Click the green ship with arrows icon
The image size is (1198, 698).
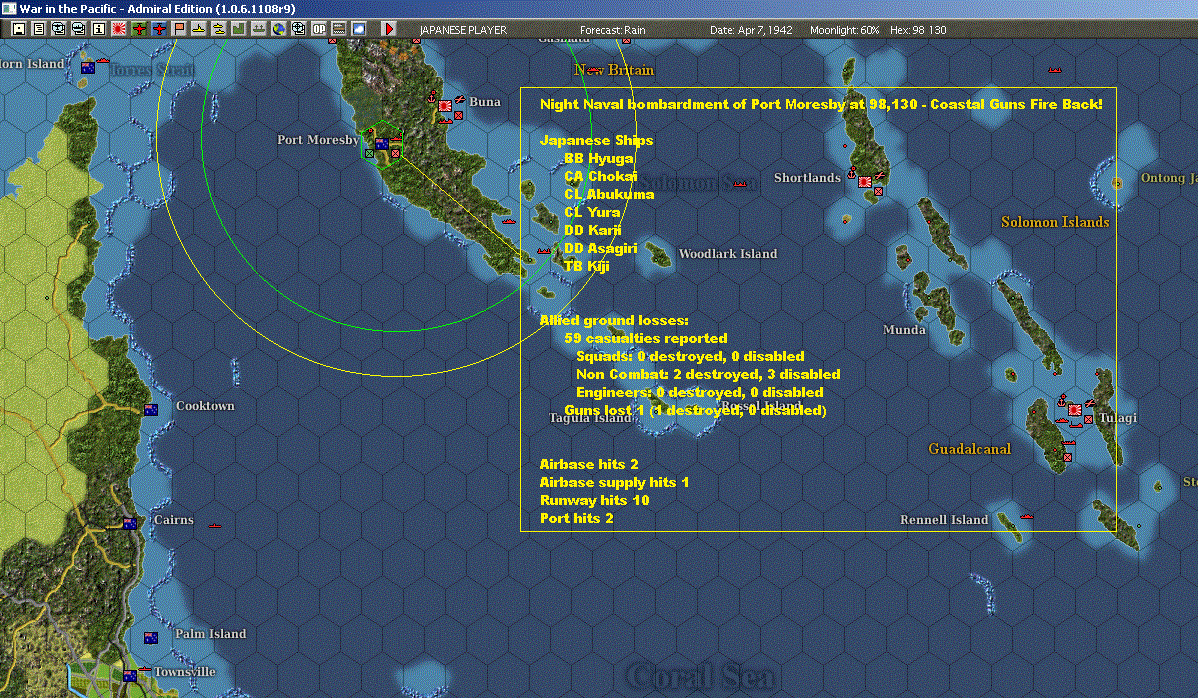click(x=259, y=29)
